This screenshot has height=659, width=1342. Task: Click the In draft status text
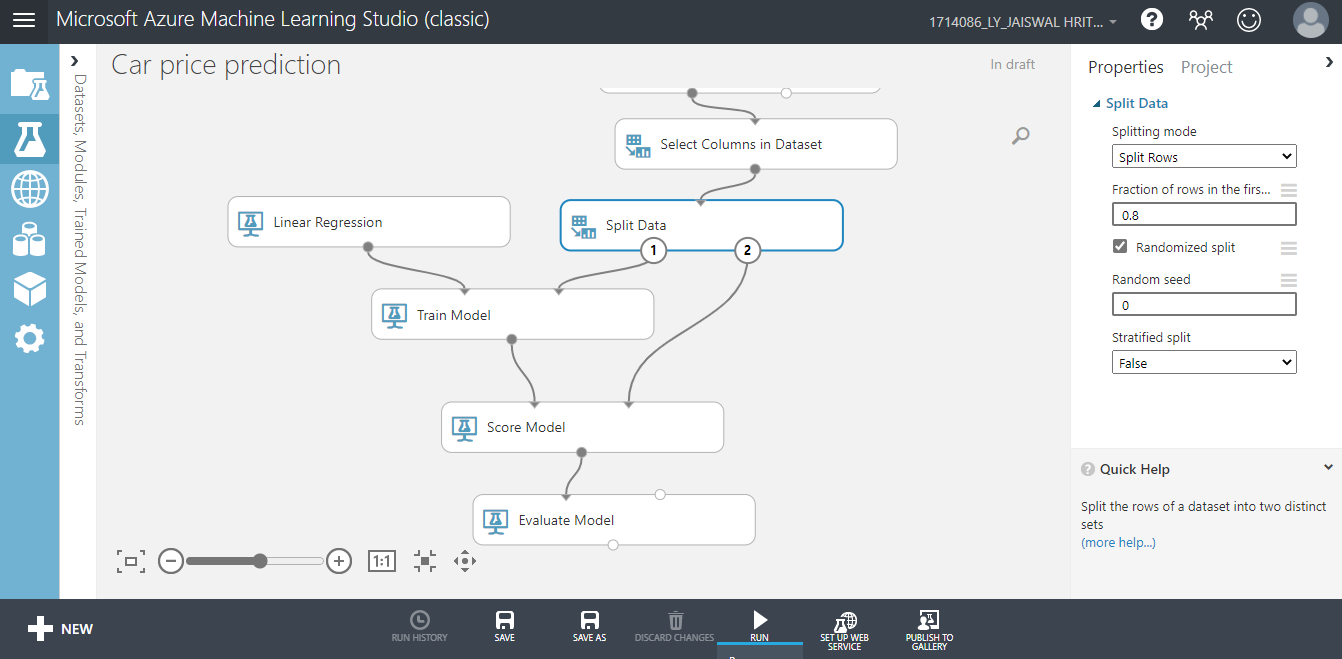pyautogui.click(x=1013, y=64)
